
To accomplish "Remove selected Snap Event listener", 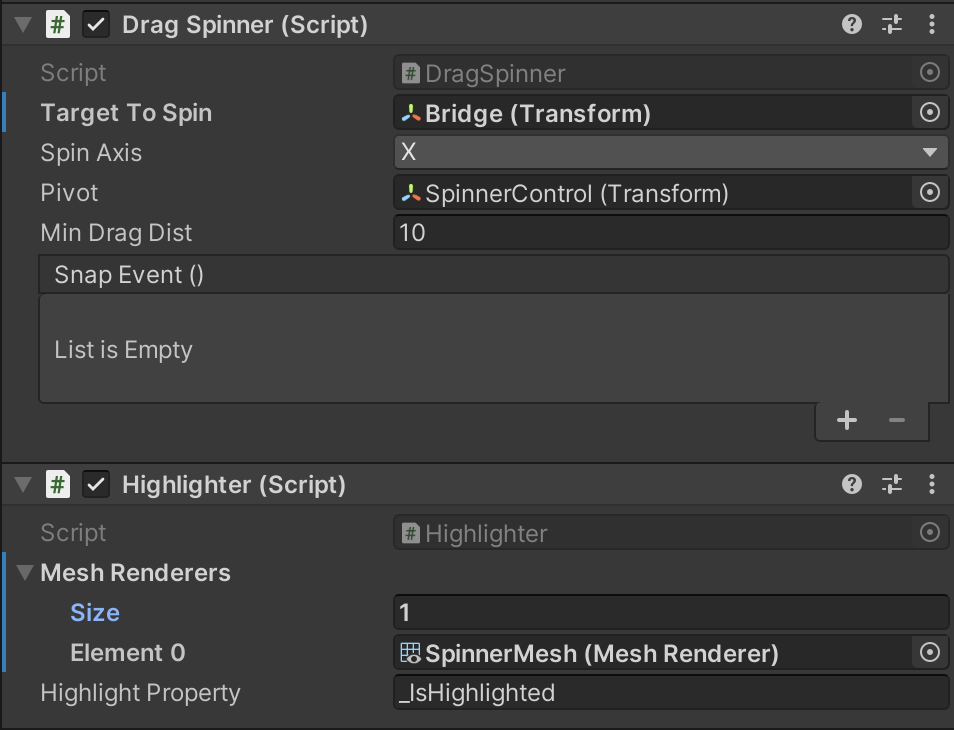I will coord(897,420).
